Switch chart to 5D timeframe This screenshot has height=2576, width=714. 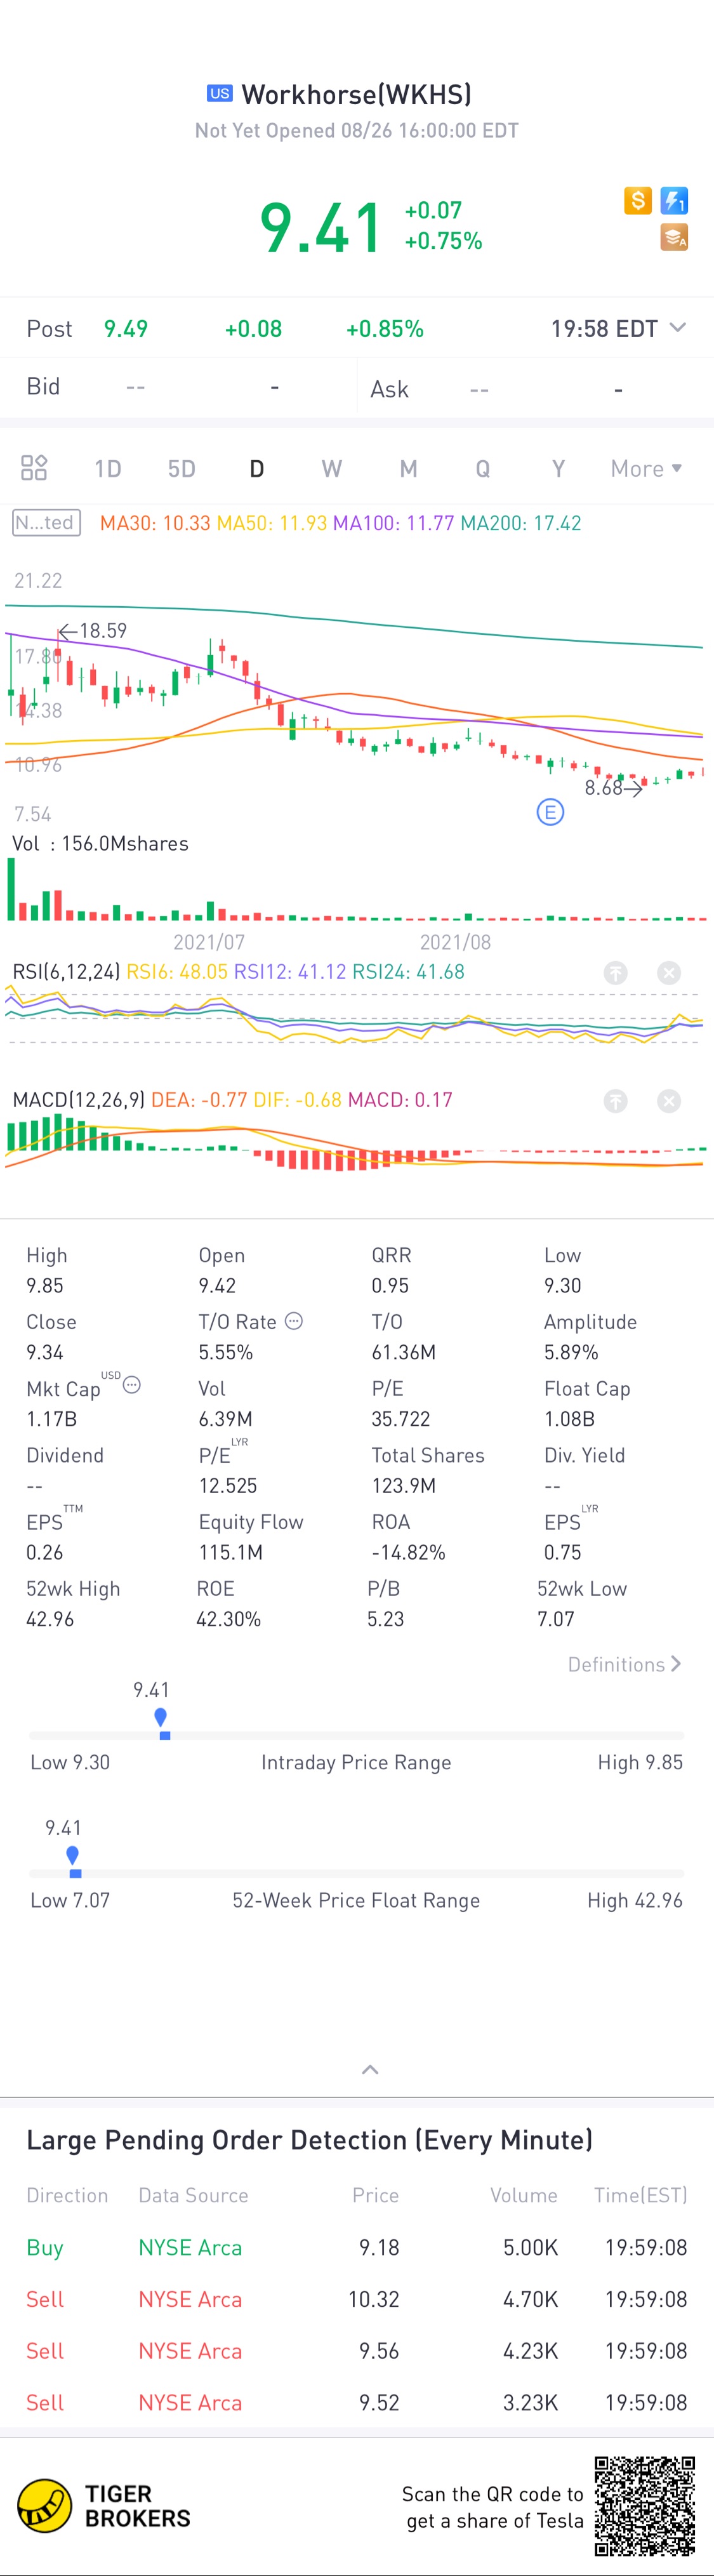tap(181, 469)
